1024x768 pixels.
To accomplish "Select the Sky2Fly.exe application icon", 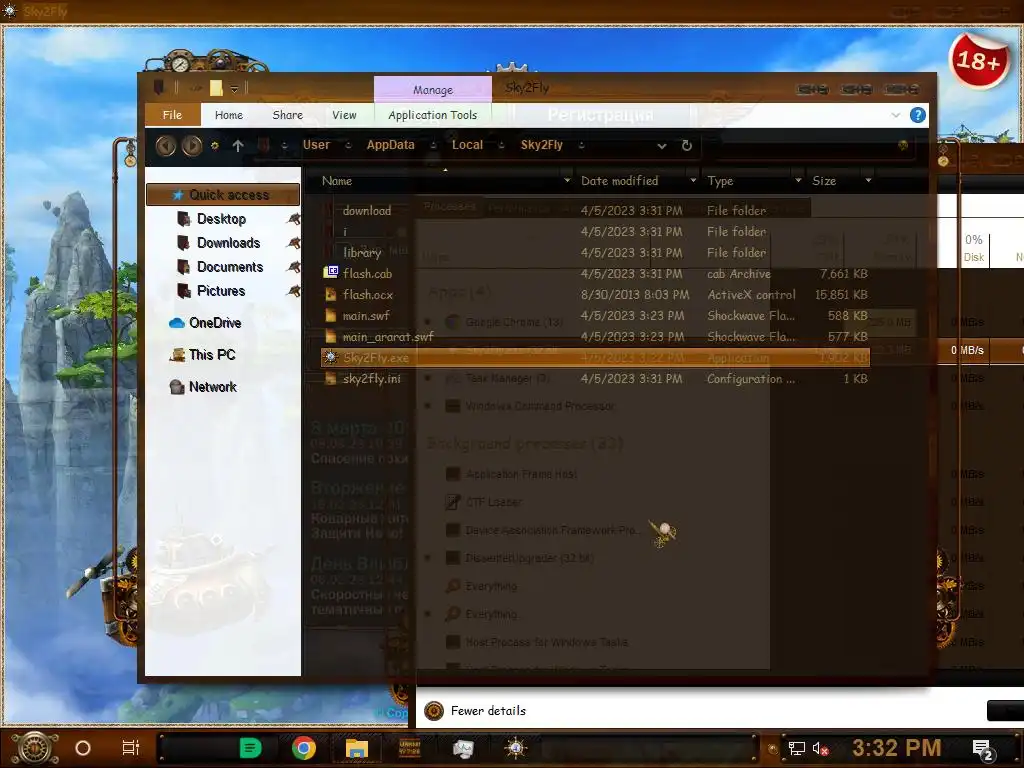I will click(330, 357).
